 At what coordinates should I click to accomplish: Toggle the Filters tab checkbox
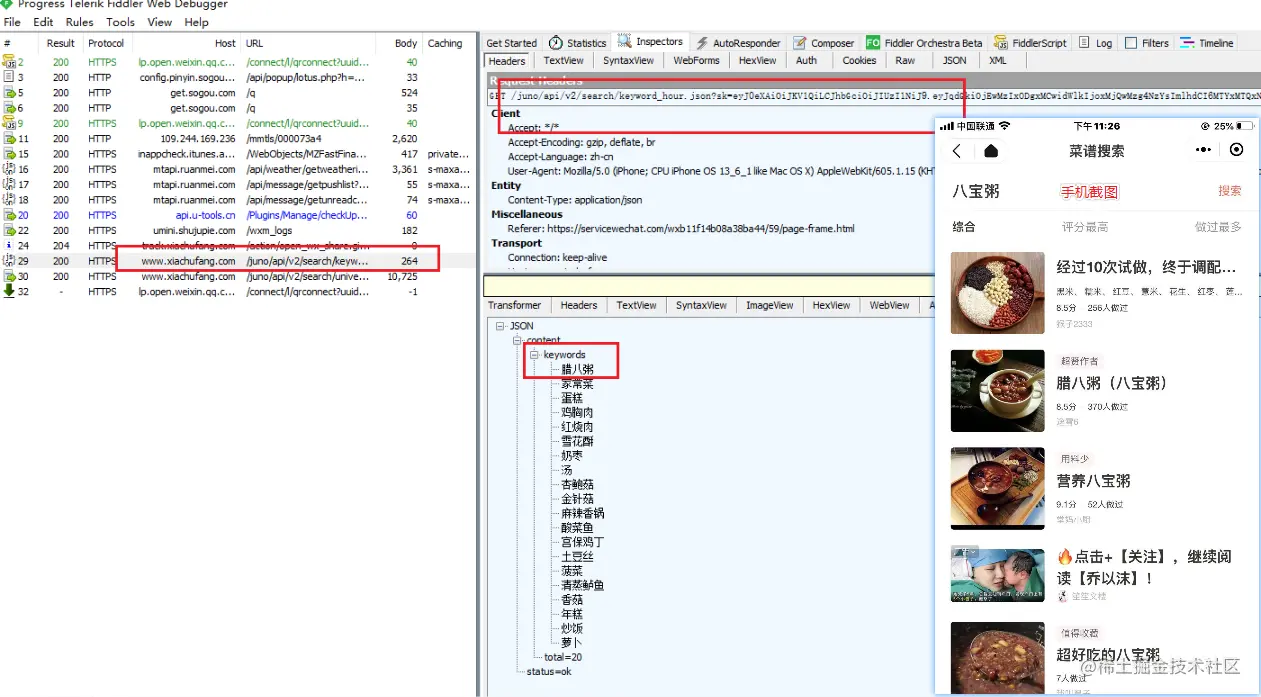pos(1131,43)
